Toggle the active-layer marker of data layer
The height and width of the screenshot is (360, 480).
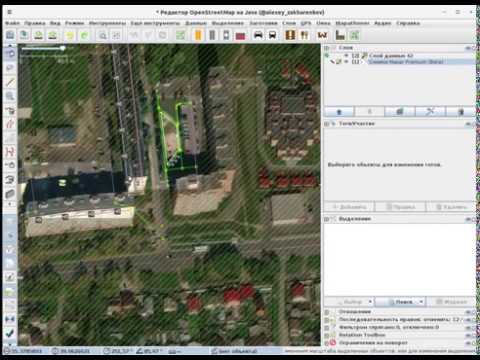[x=327, y=56]
